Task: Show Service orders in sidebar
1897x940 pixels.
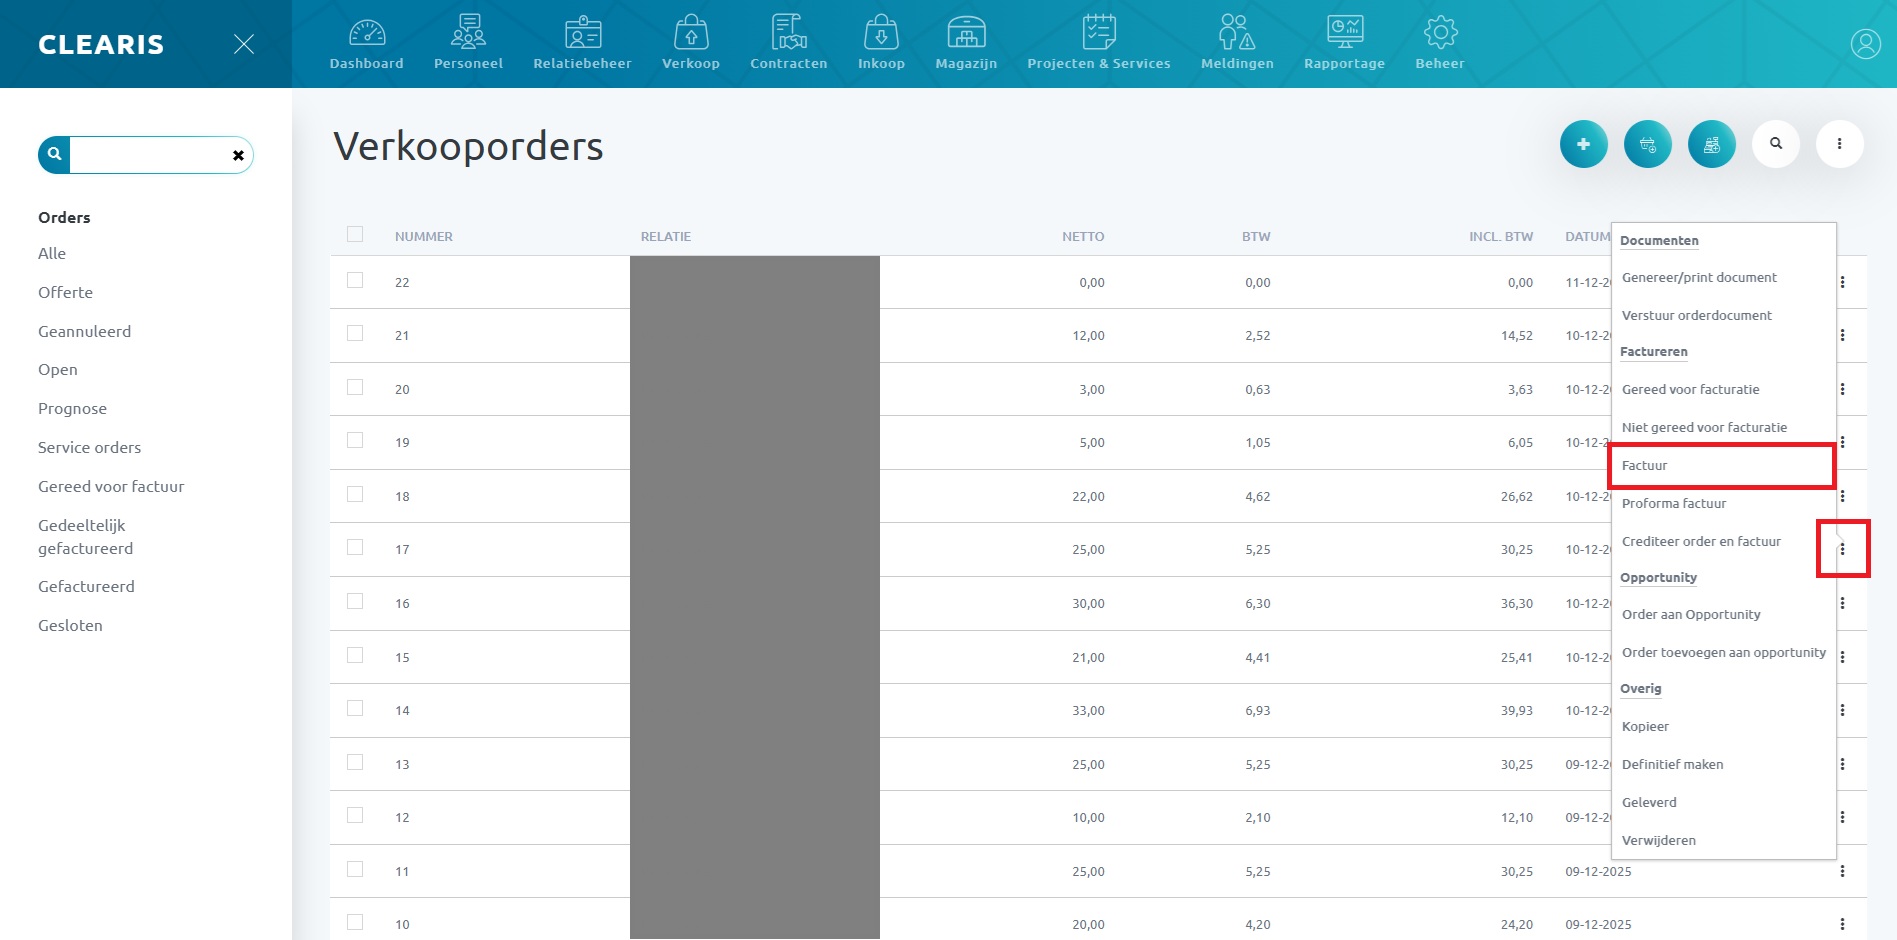Action: pyautogui.click(x=89, y=447)
